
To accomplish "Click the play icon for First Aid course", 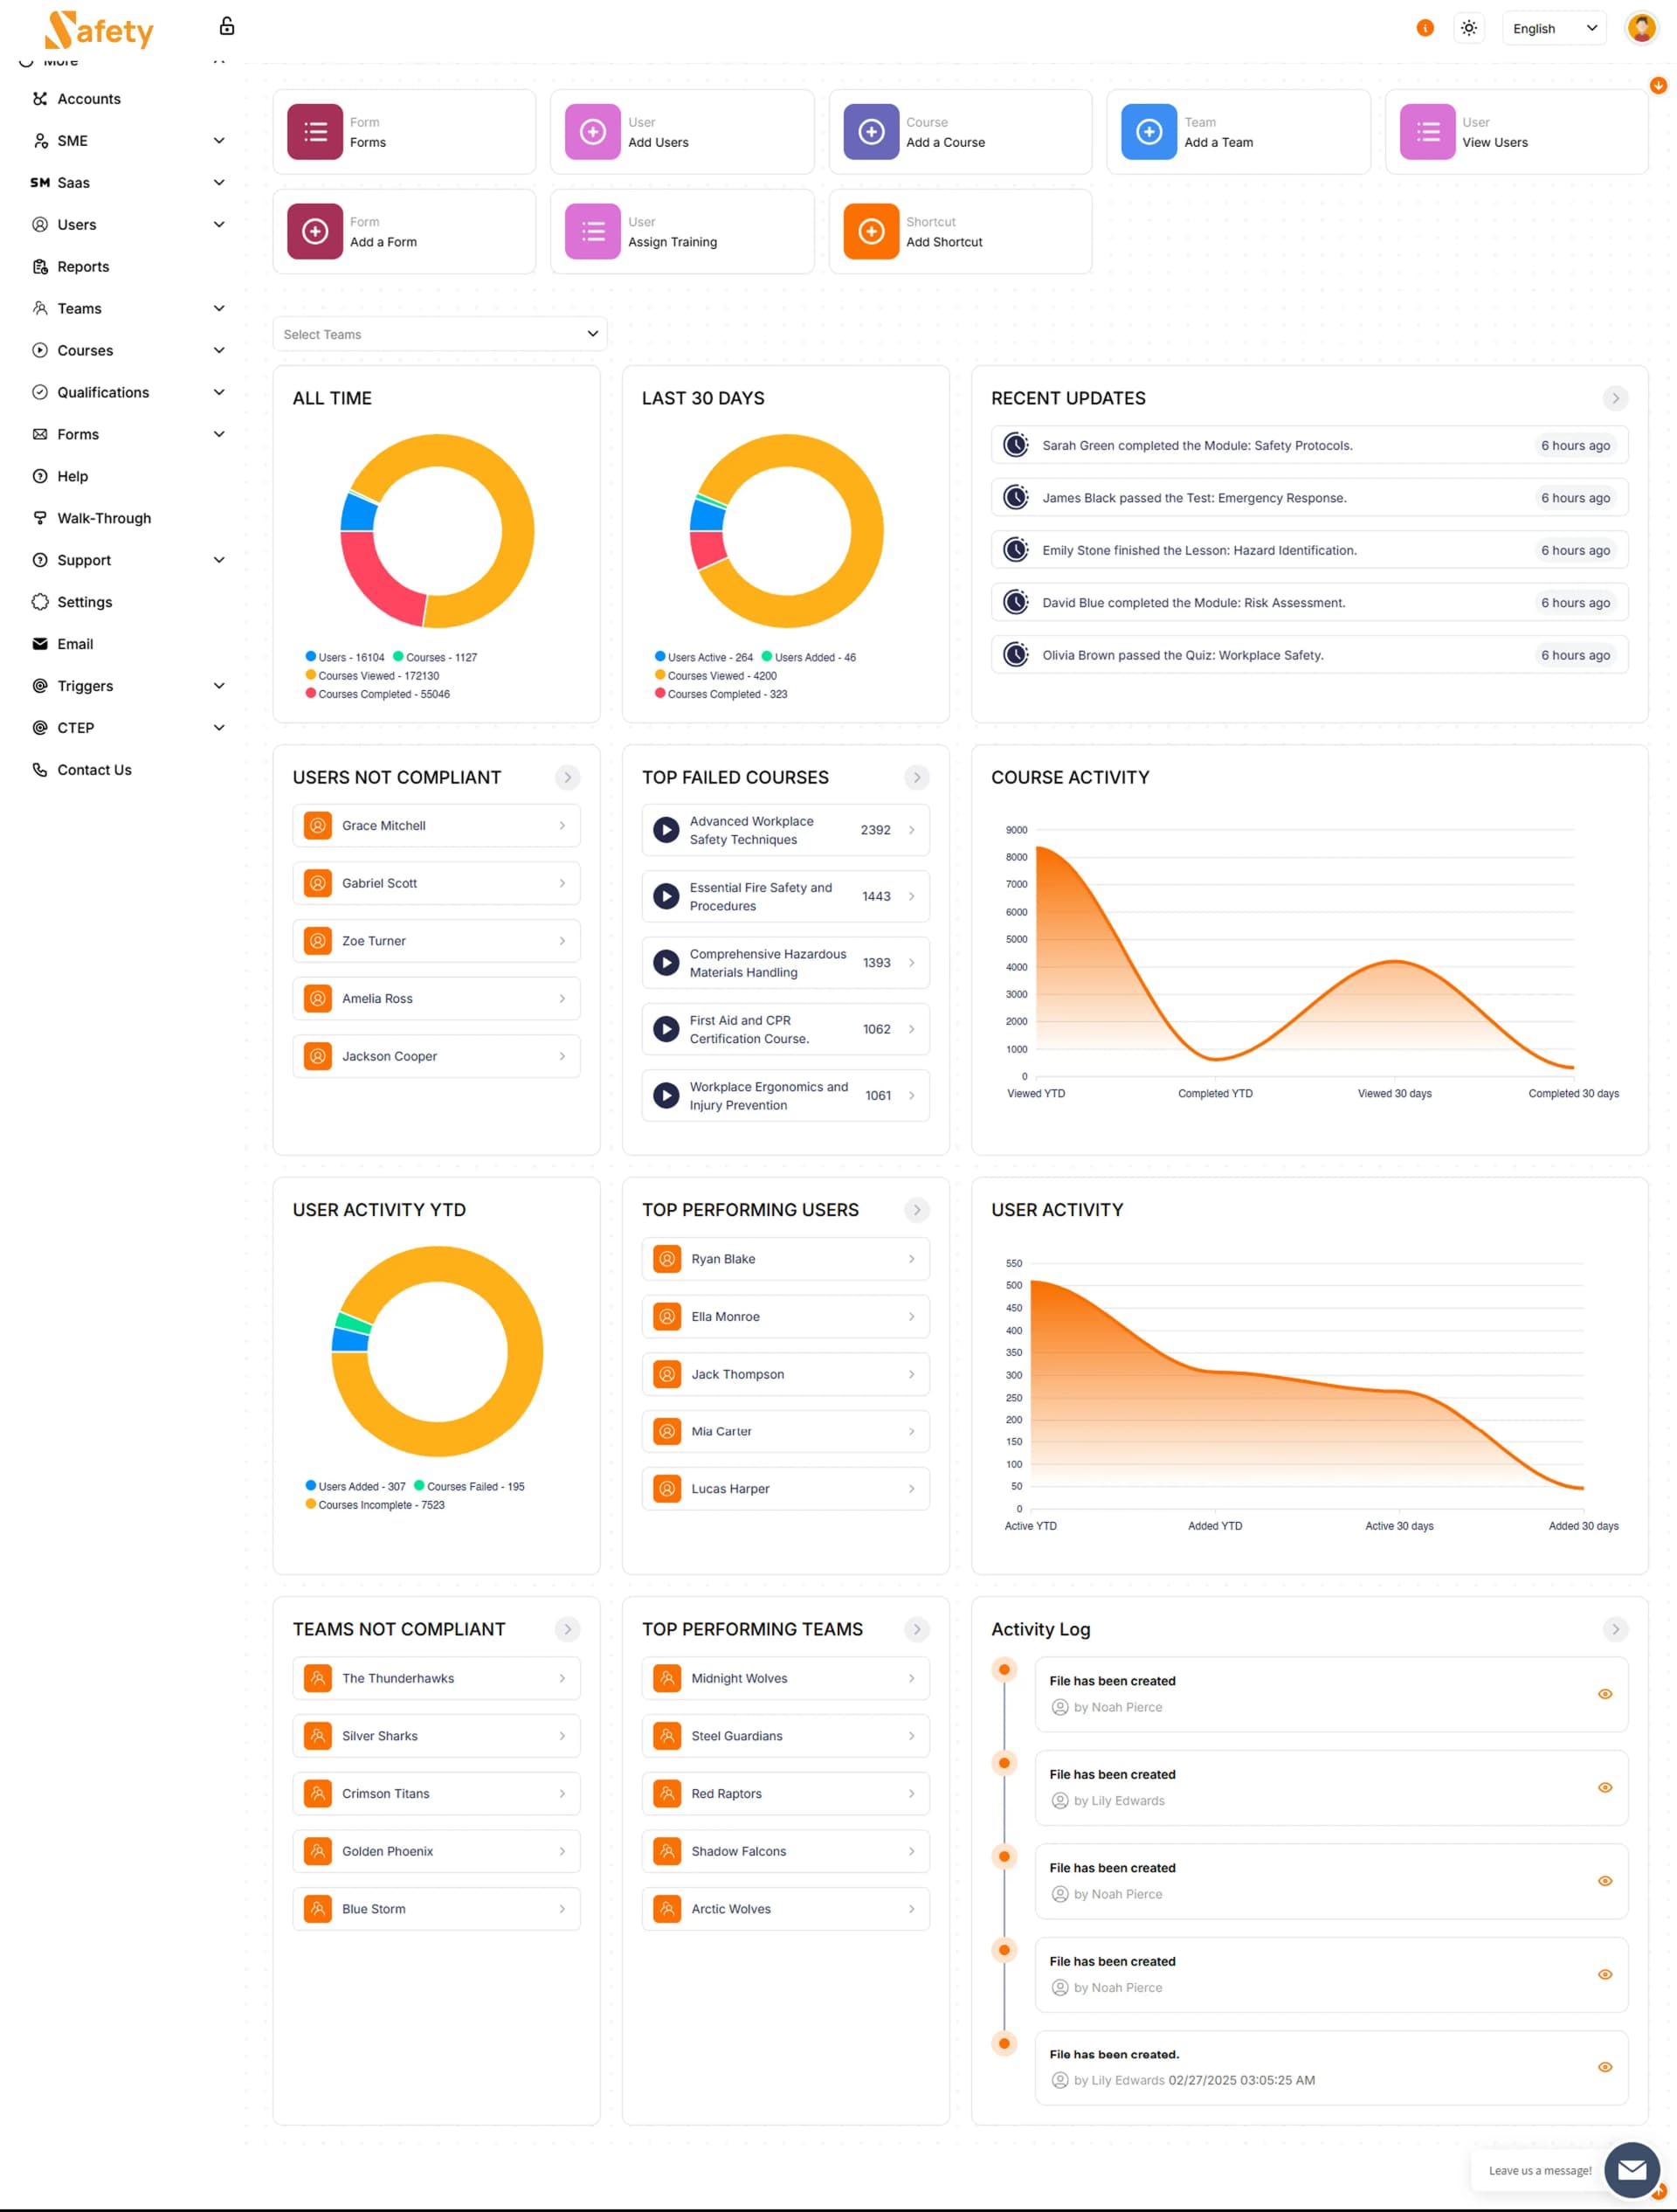I will (666, 1029).
